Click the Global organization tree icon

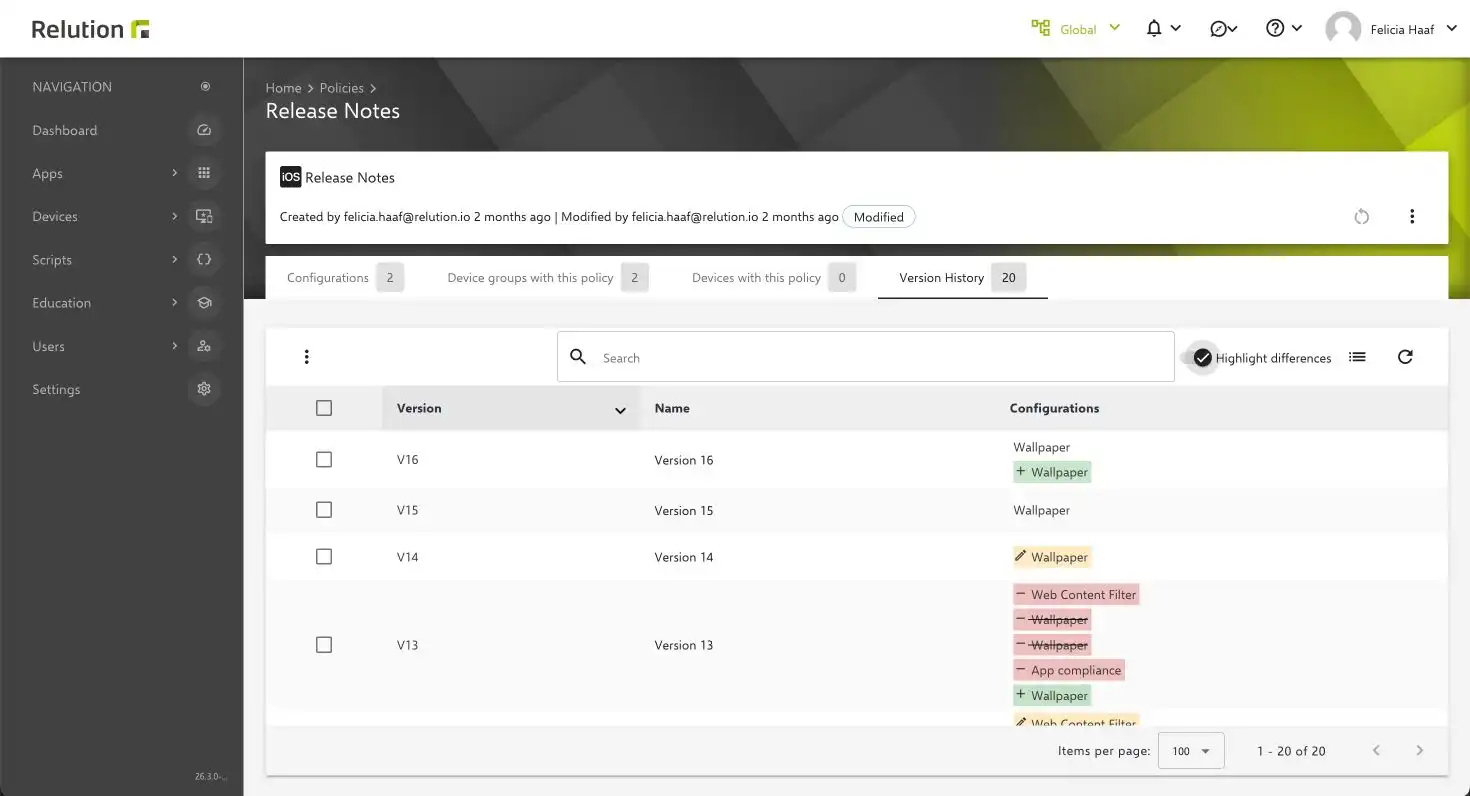[x=1041, y=29]
